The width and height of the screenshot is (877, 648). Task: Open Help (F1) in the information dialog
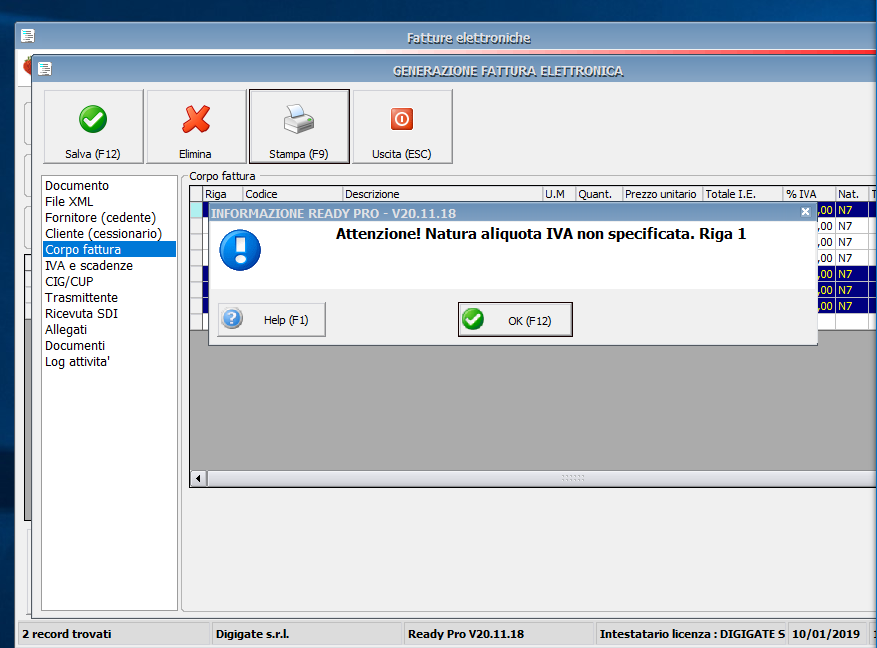271,320
